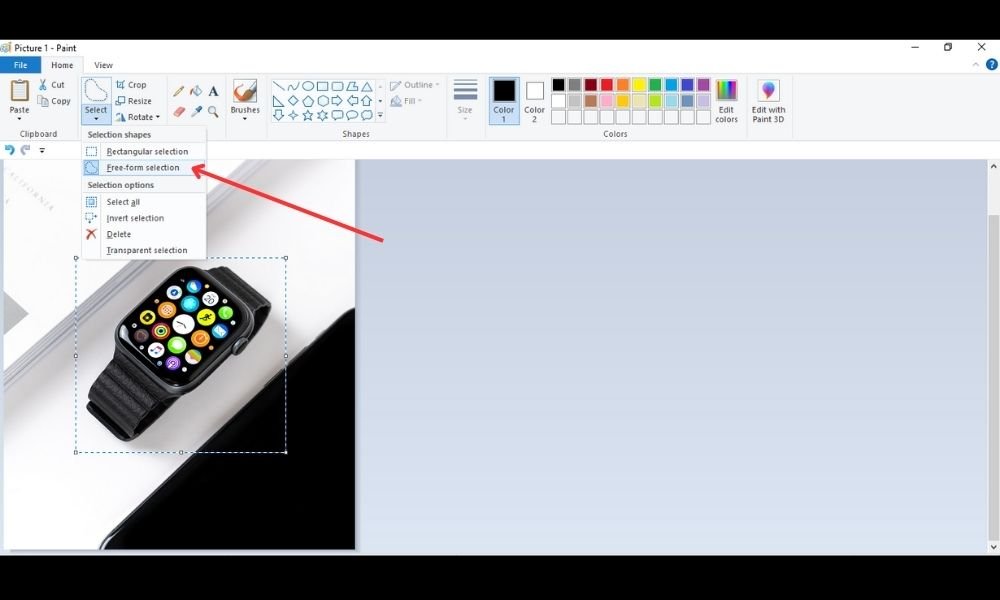
Task: Click the Cut button
Action: pos(52,85)
